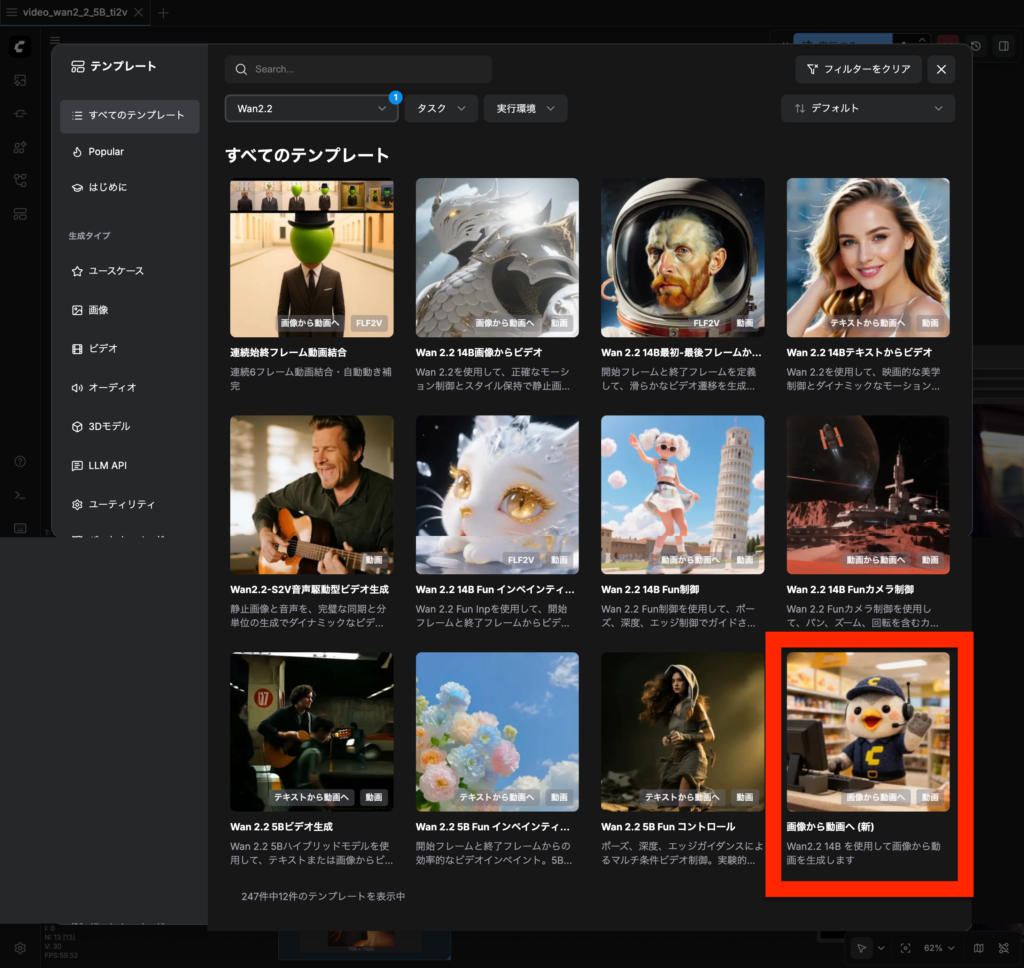Open the settings gear at bottom left
The image size is (1024, 968).
20,947
